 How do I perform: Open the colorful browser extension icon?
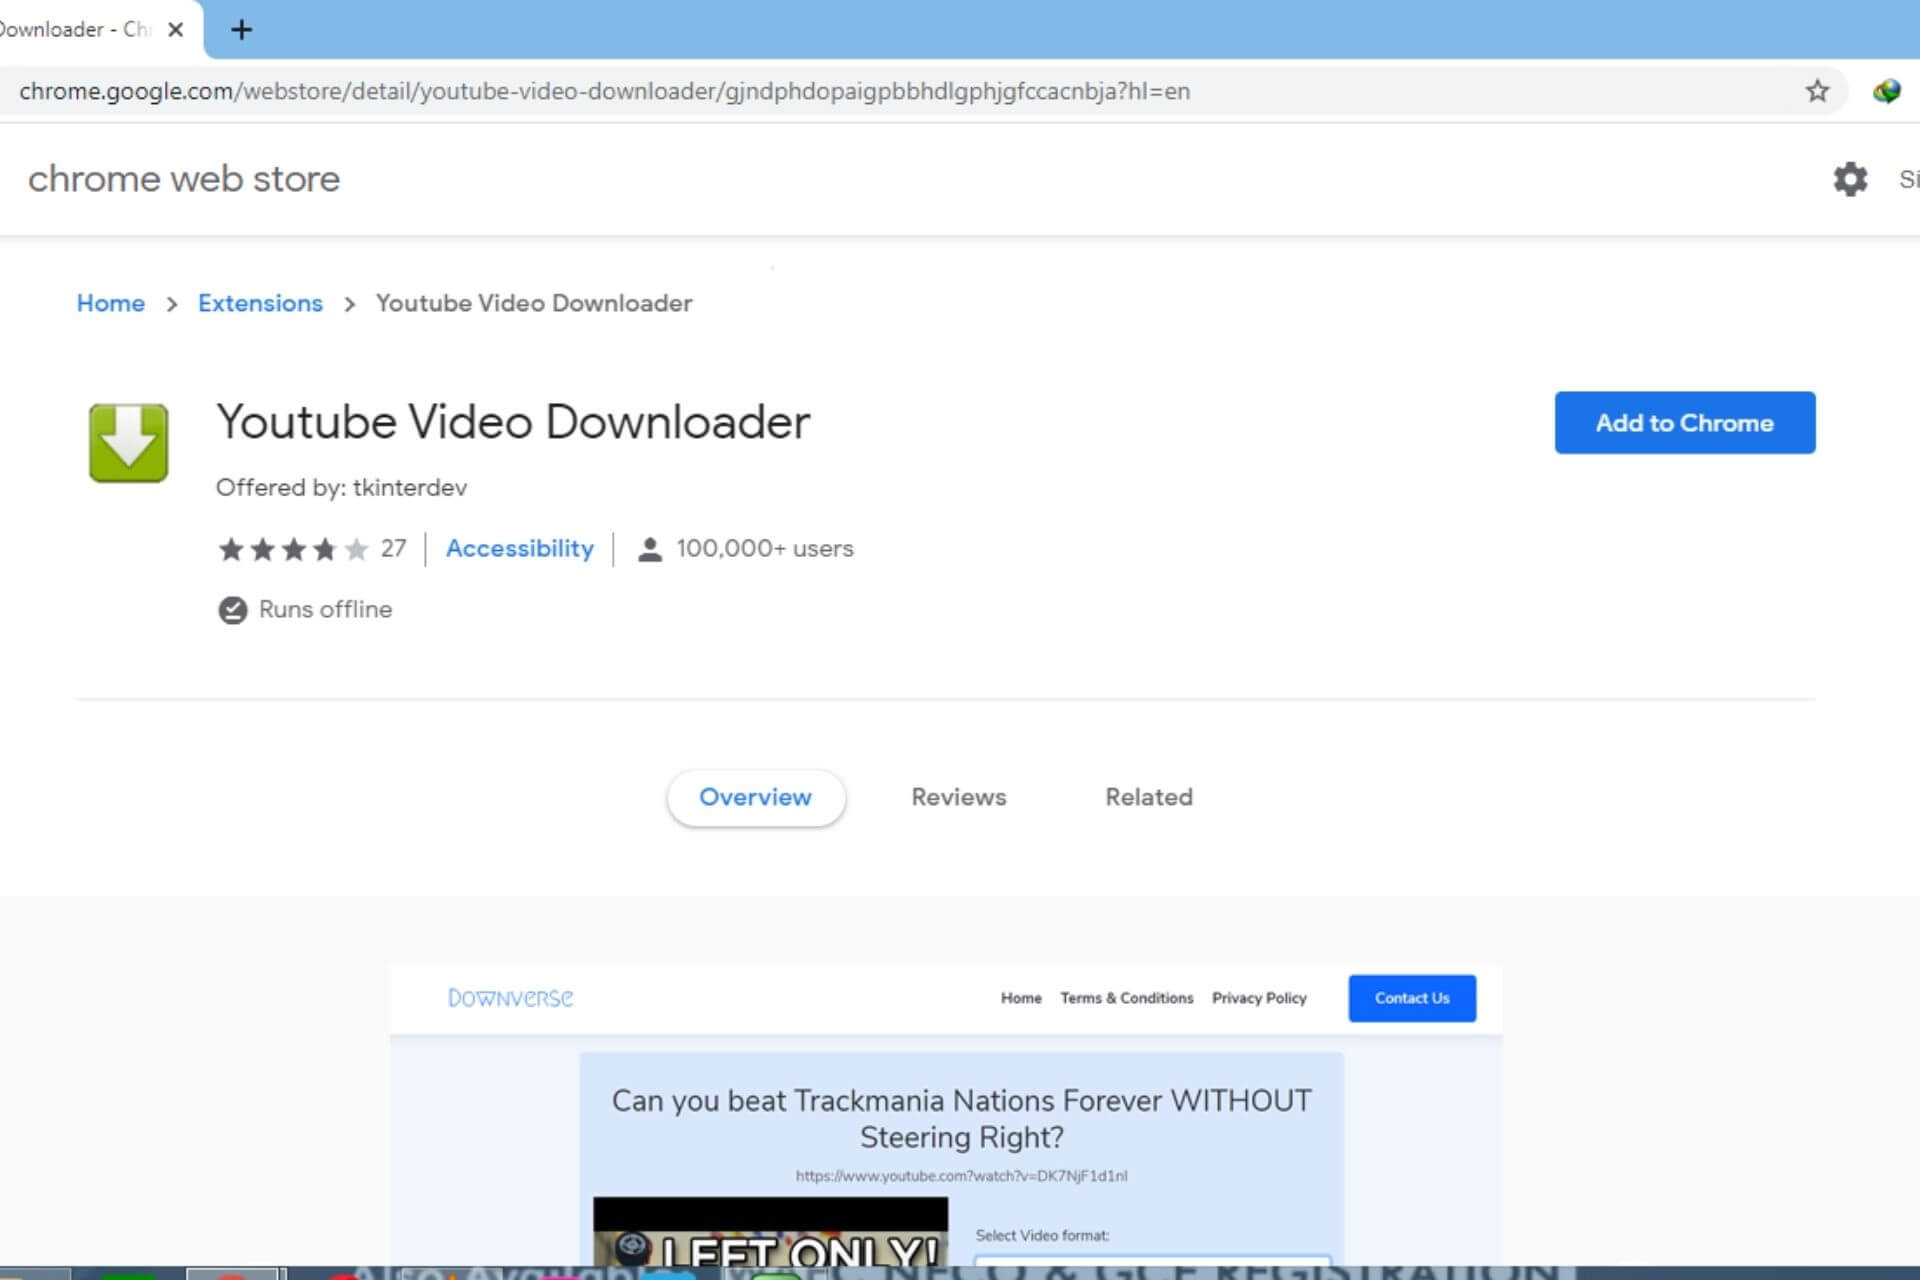tap(1886, 91)
